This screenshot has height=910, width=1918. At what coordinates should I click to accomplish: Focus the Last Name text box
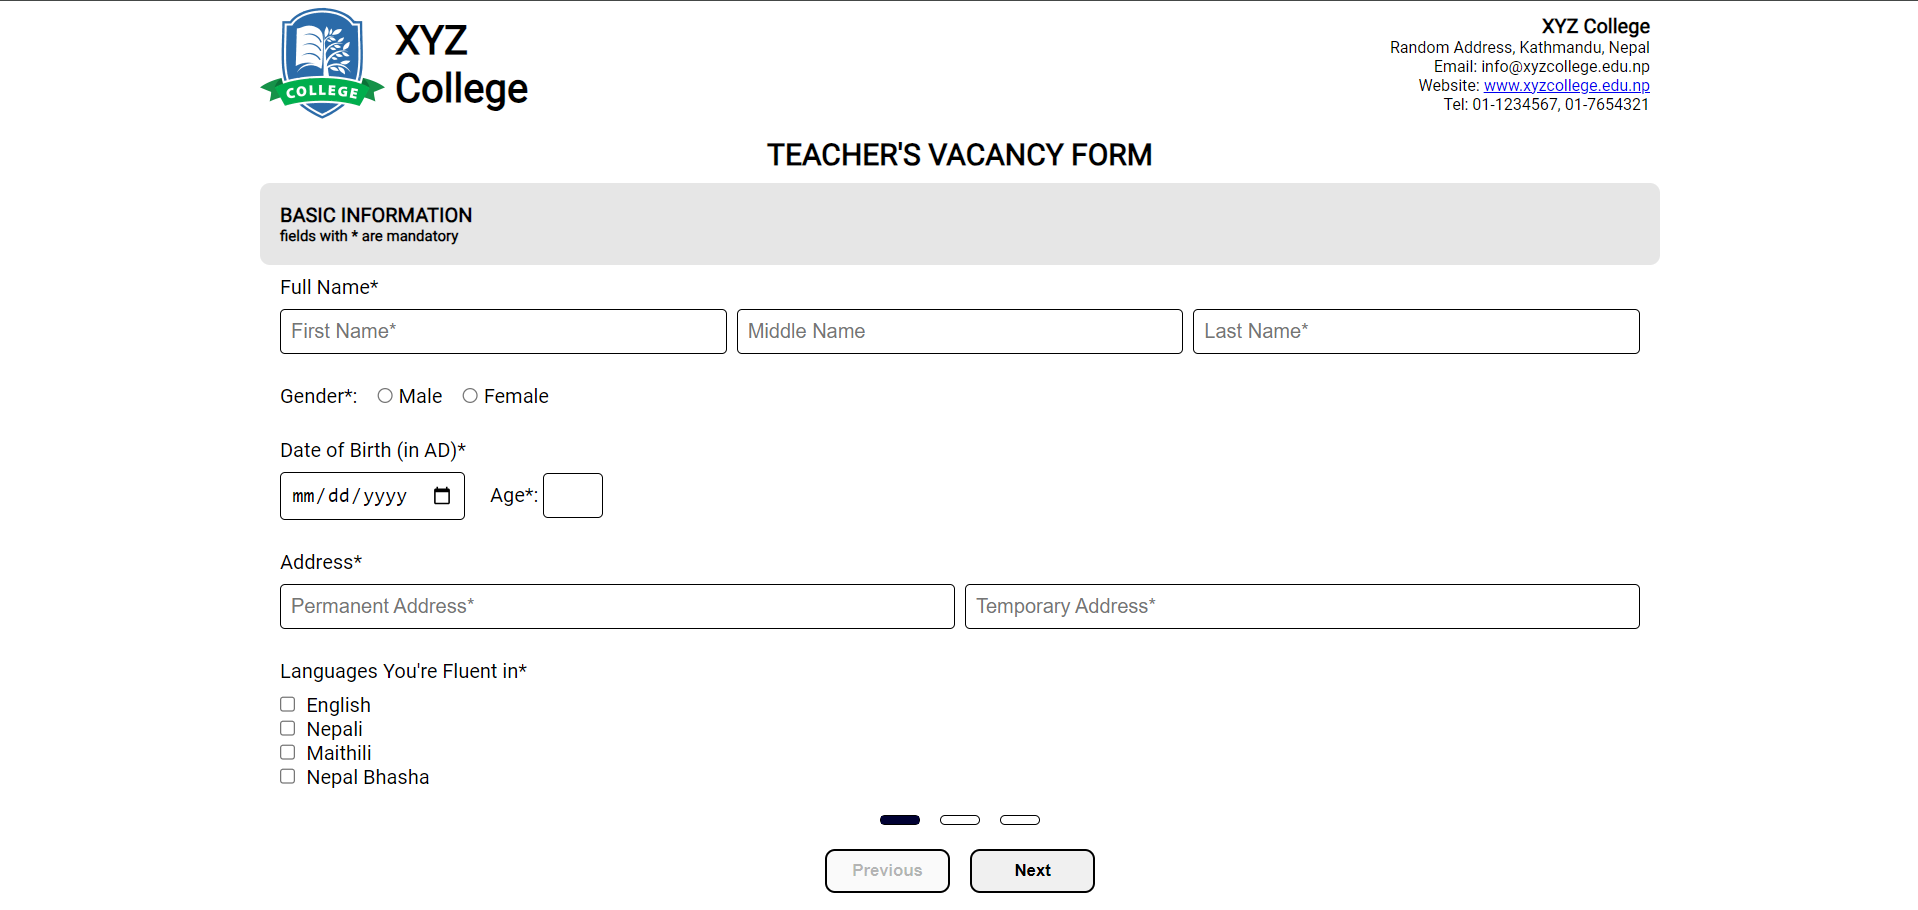(x=1416, y=331)
